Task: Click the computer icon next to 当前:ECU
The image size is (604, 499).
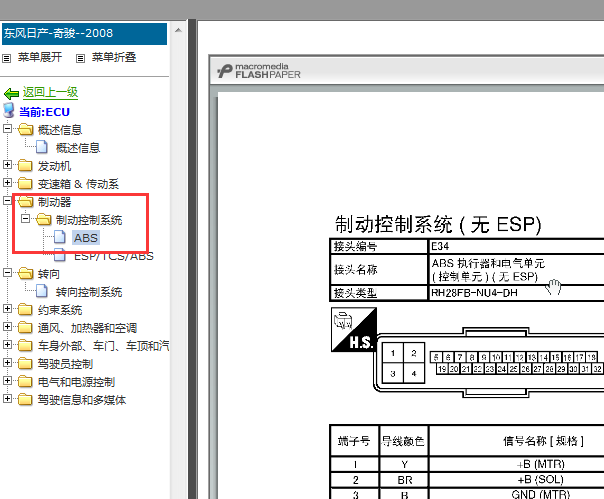Action: (9, 110)
